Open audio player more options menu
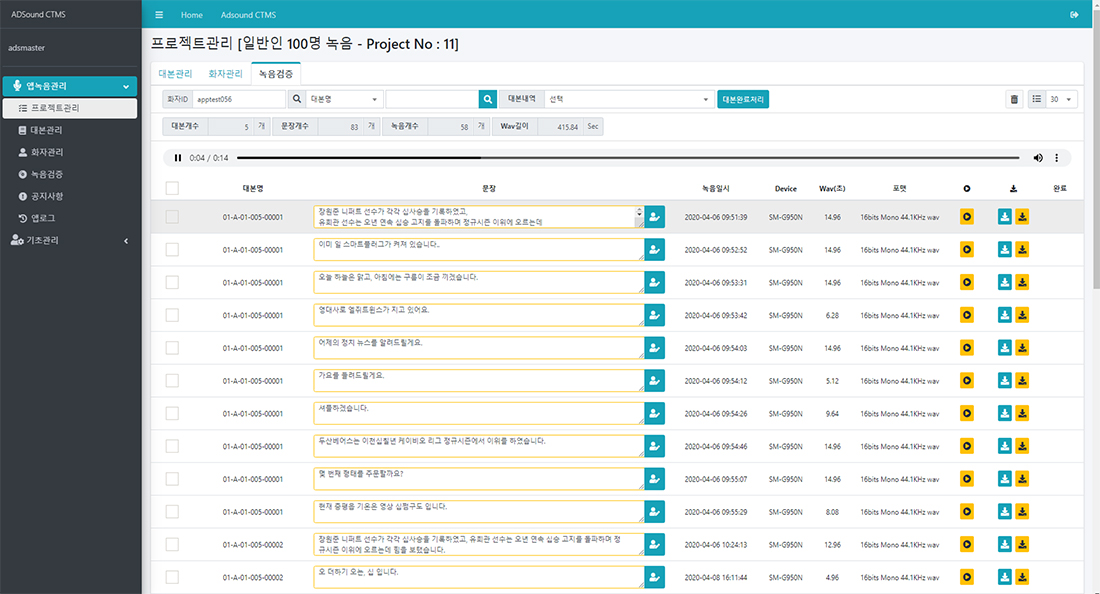The width and height of the screenshot is (1100, 594). tap(1057, 158)
